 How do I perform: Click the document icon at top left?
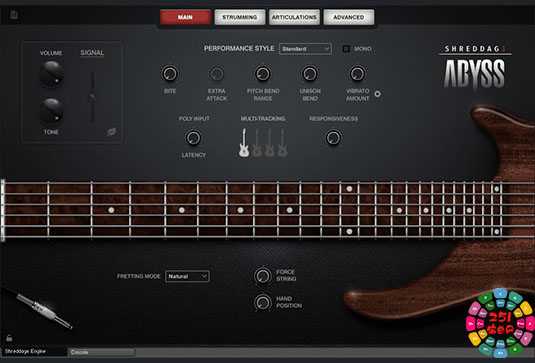click(x=14, y=15)
